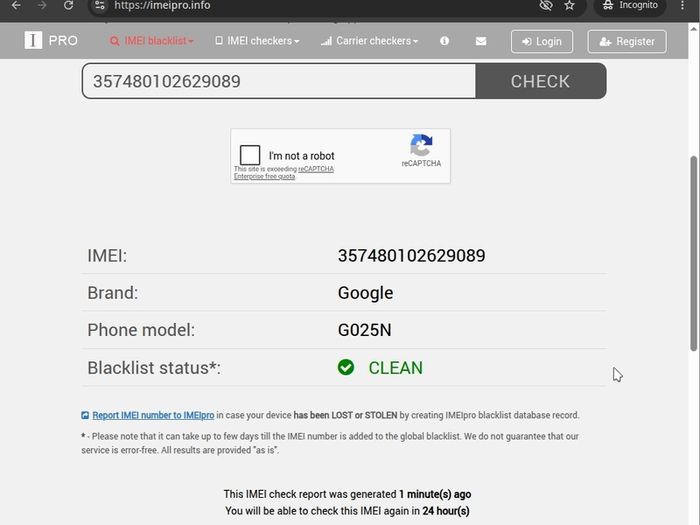Click the IMEI label in results
The width and height of the screenshot is (700, 525).
[x=107, y=256]
